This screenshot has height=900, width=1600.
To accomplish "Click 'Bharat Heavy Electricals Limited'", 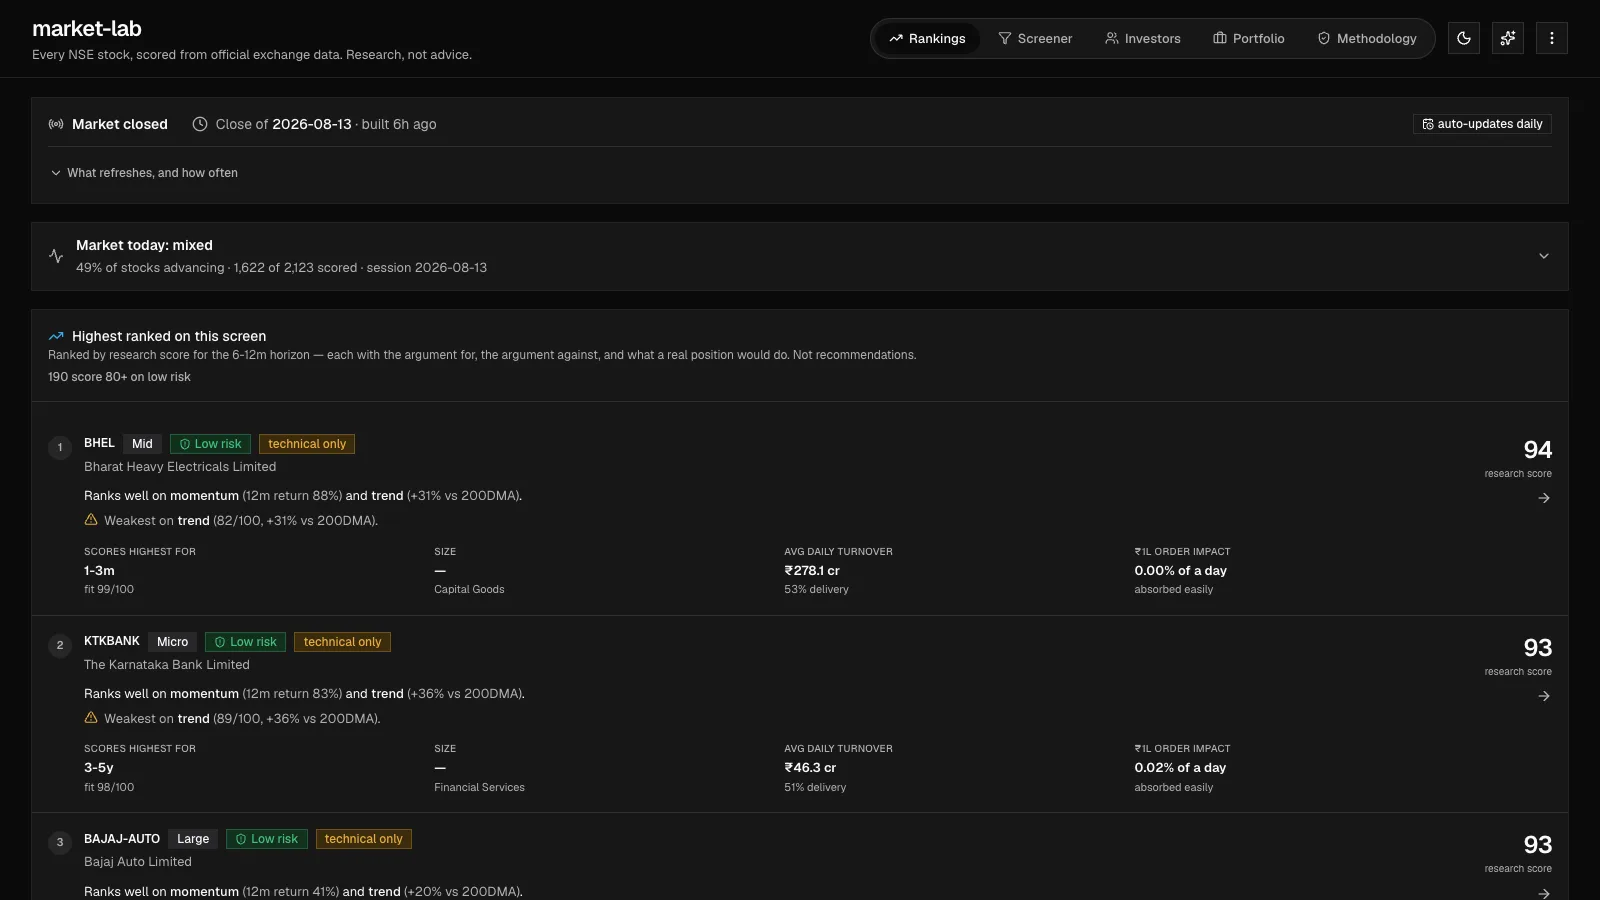I will pos(180,467).
